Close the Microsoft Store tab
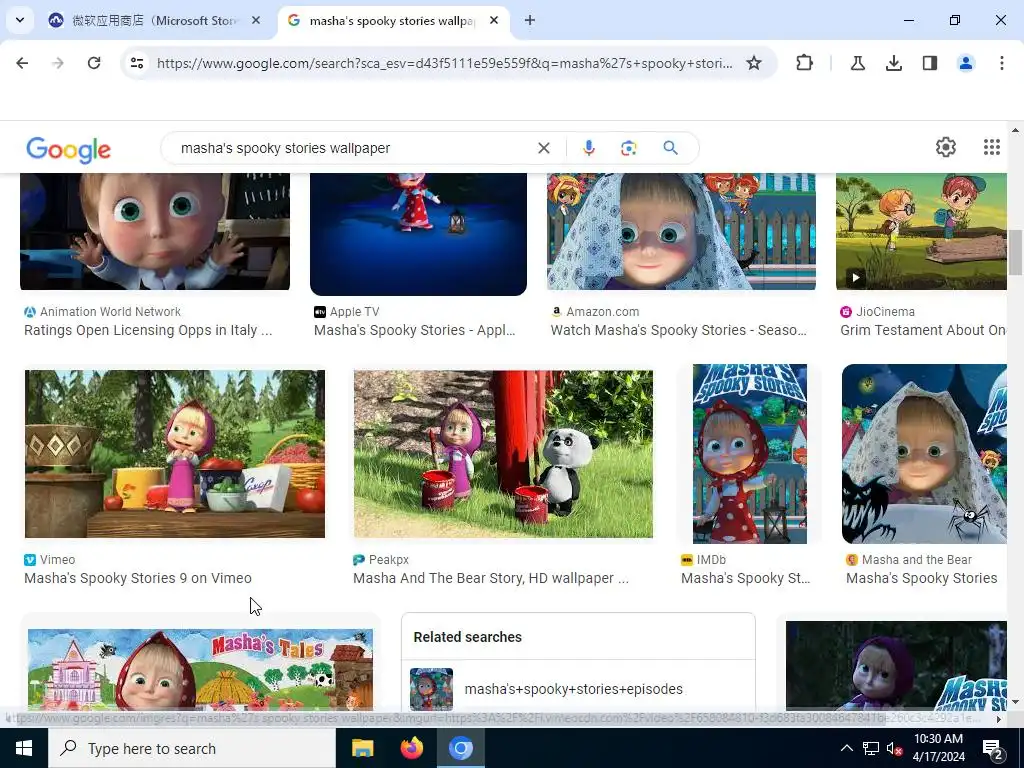This screenshot has width=1024, height=768. [x=256, y=20]
